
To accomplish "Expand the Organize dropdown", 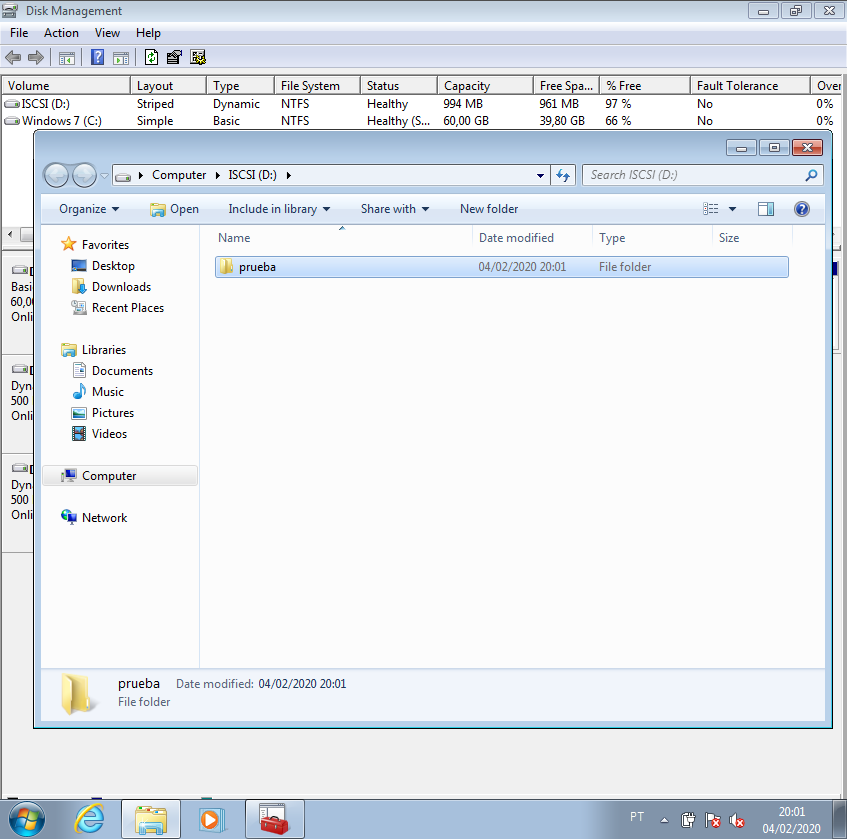I will click(x=89, y=209).
